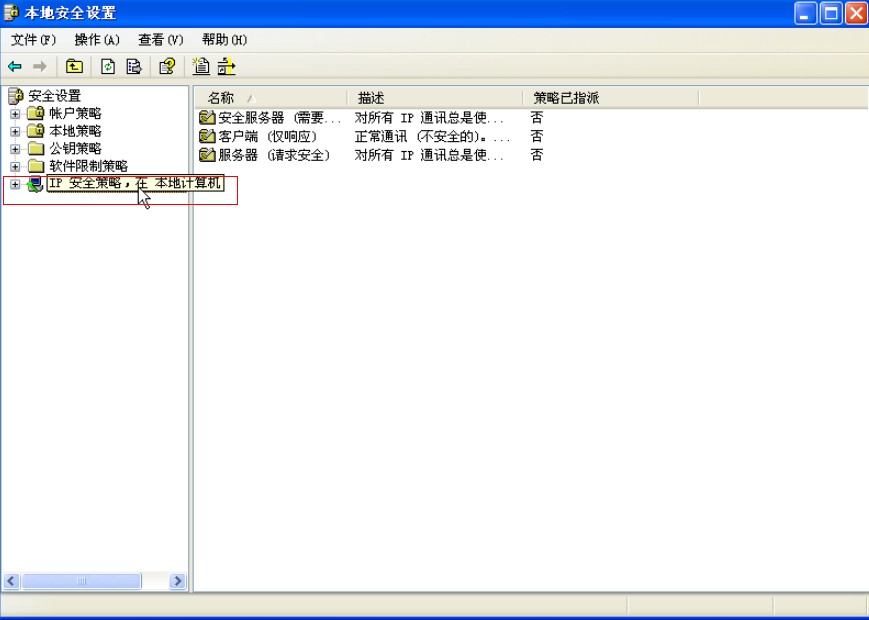Click the 否 value in 服务器 row
This screenshot has width=869, height=620.
coord(536,155)
